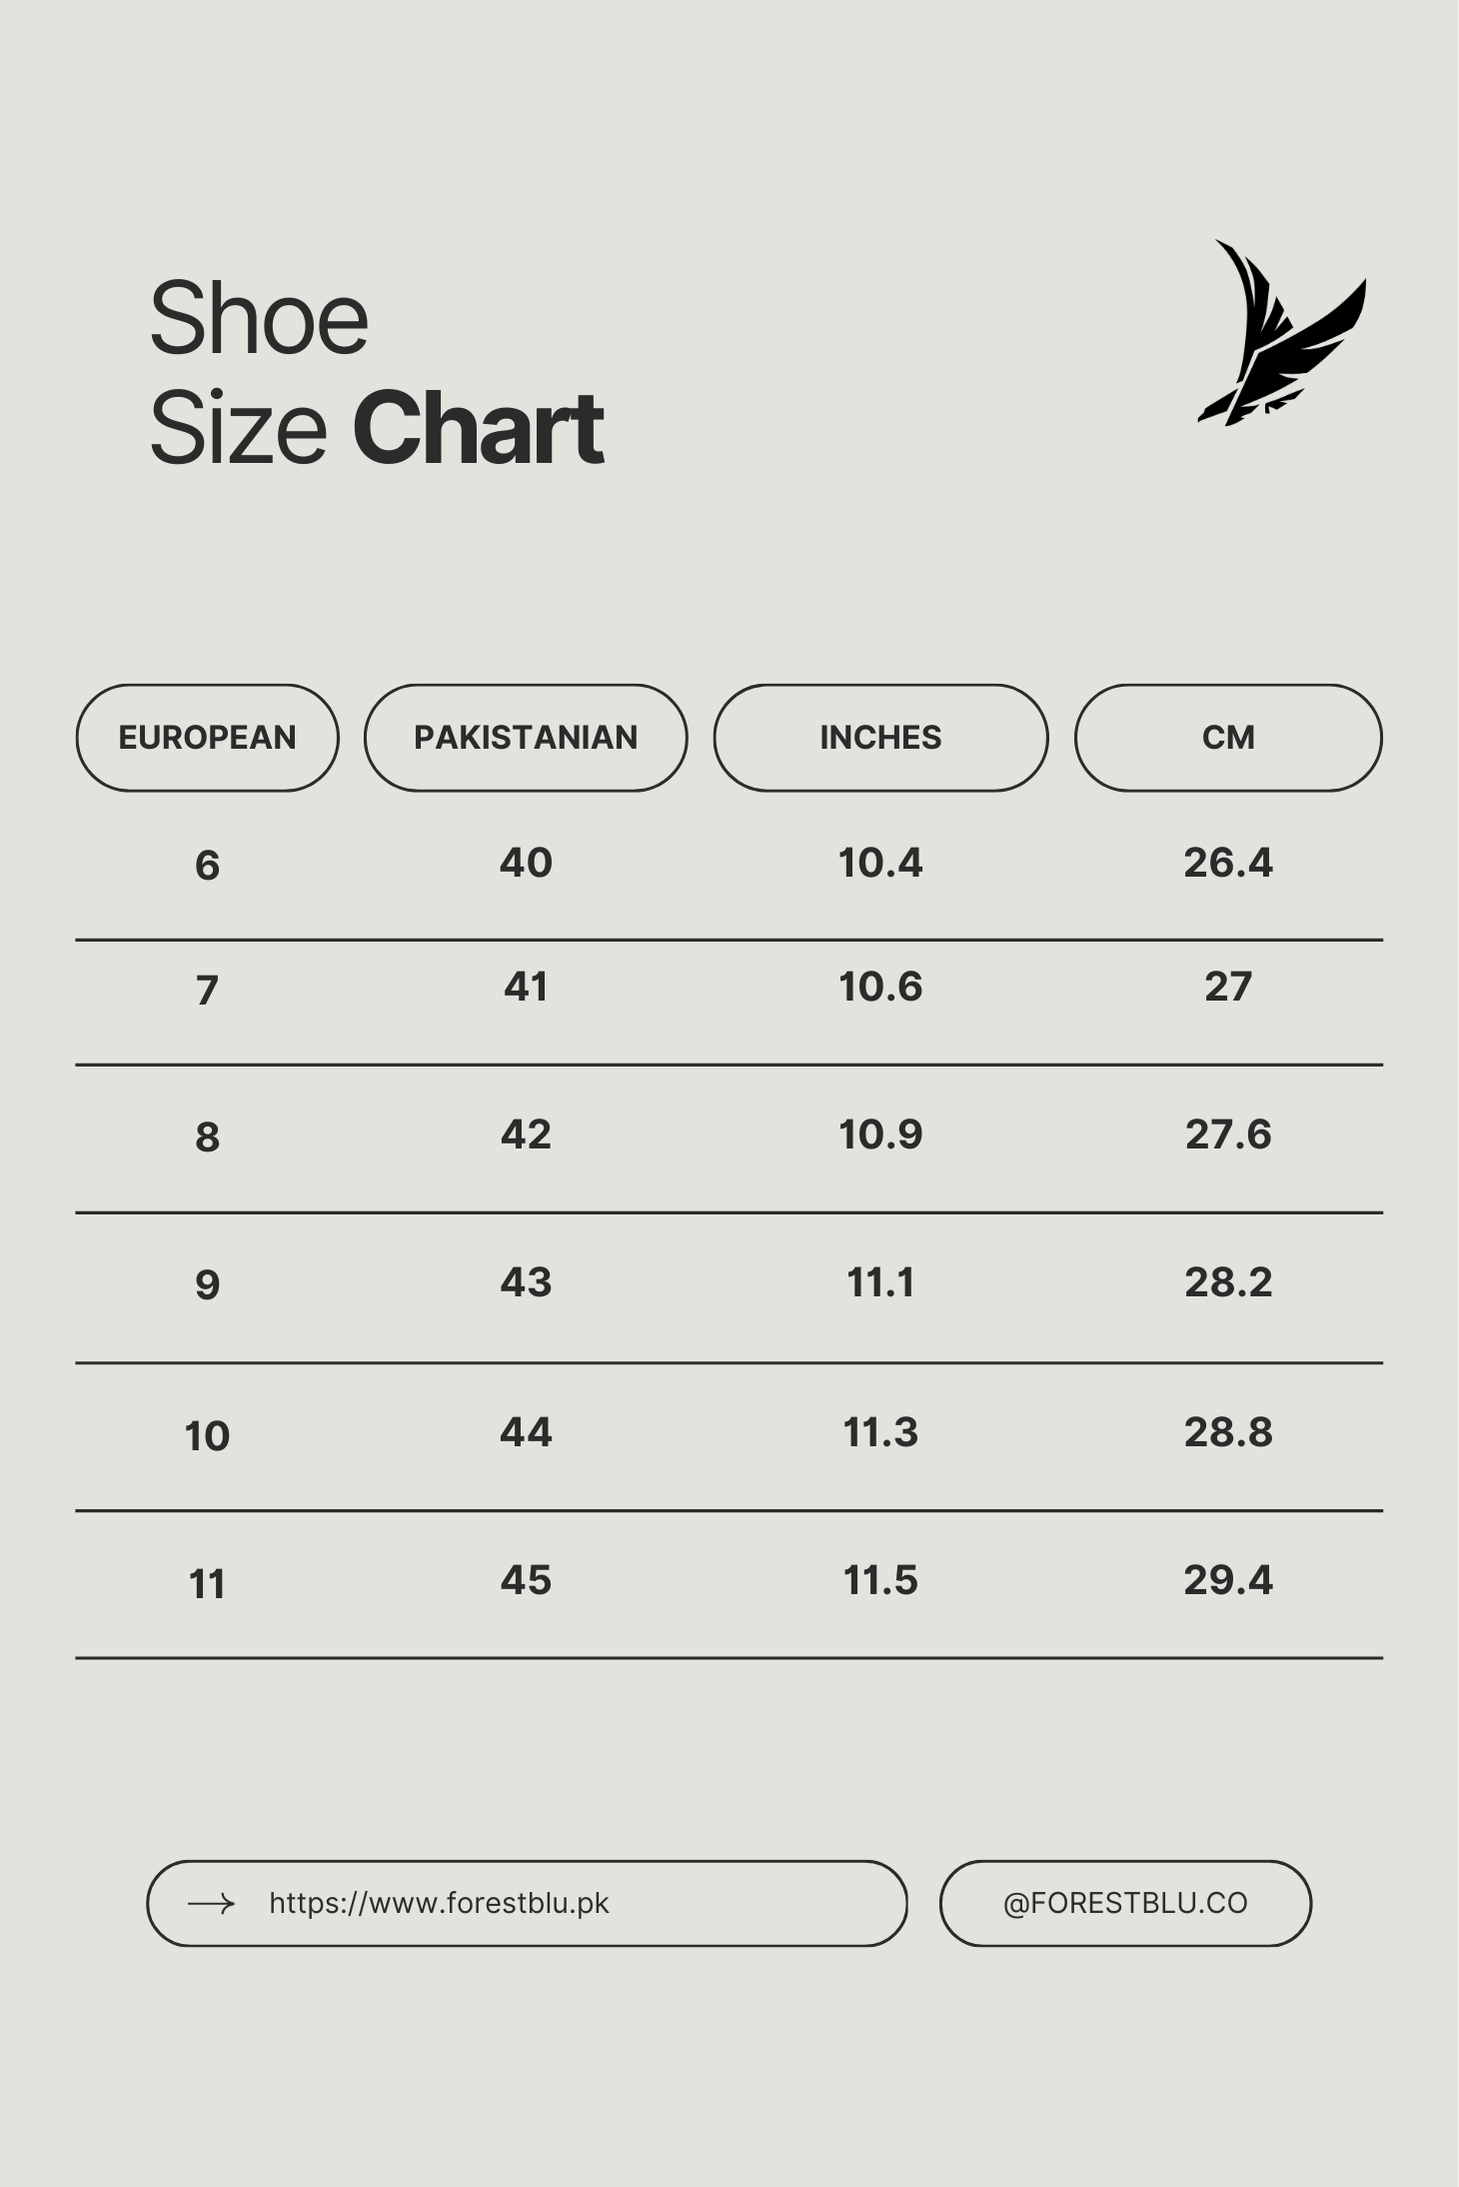Image resolution: width=1459 pixels, height=2187 pixels.
Task: Select the PAKISTANIAN column header
Action: pyautogui.click(x=526, y=738)
